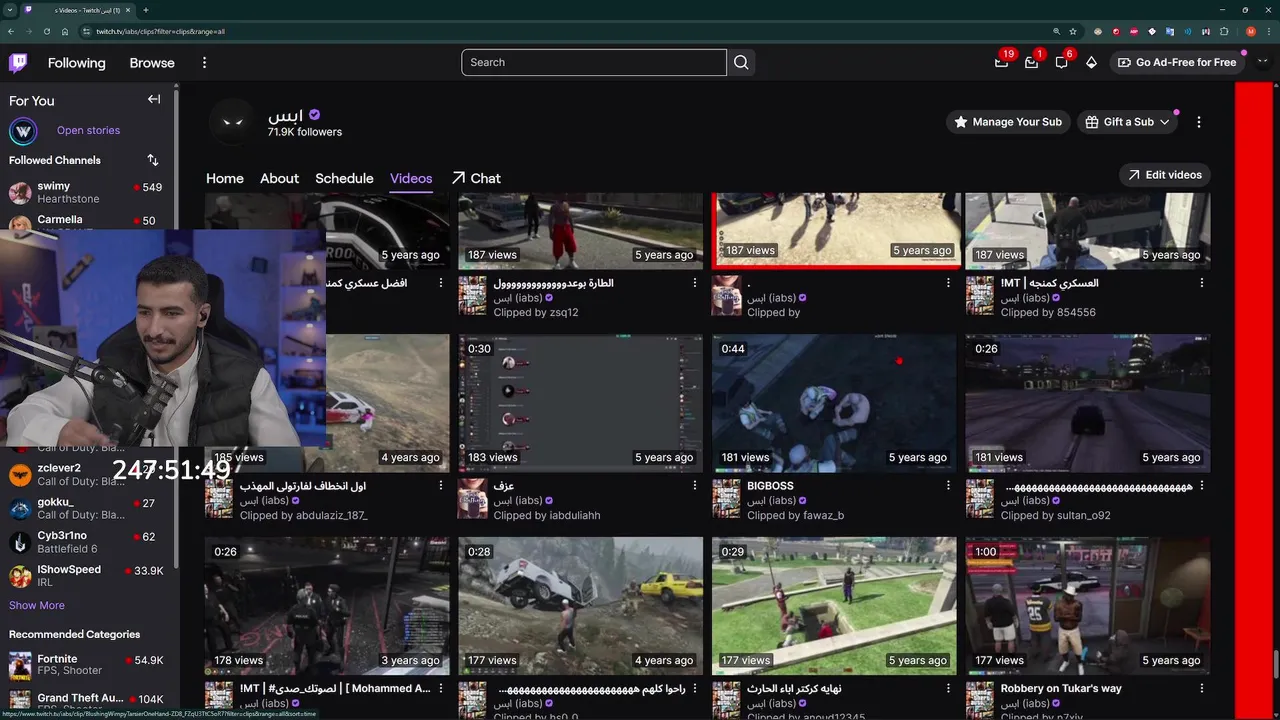Open the inbox icon with badge 1
Viewport: 1280px width, 720px height.
[x=1032, y=62]
